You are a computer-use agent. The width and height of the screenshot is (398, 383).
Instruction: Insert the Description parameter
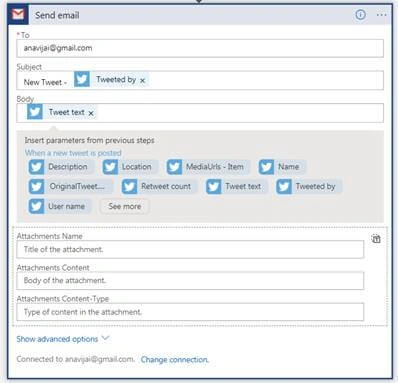[x=61, y=167]
